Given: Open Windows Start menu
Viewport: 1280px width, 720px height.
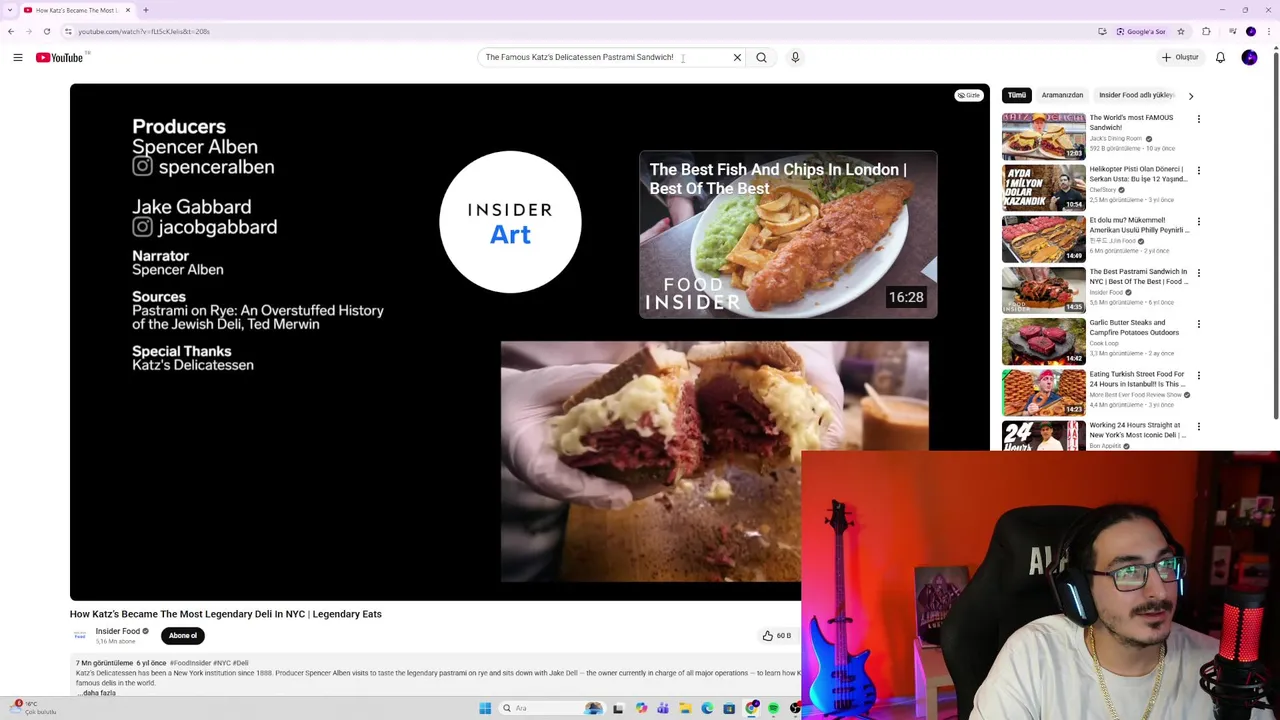Looking at the screenshot, I should point(485,709).
